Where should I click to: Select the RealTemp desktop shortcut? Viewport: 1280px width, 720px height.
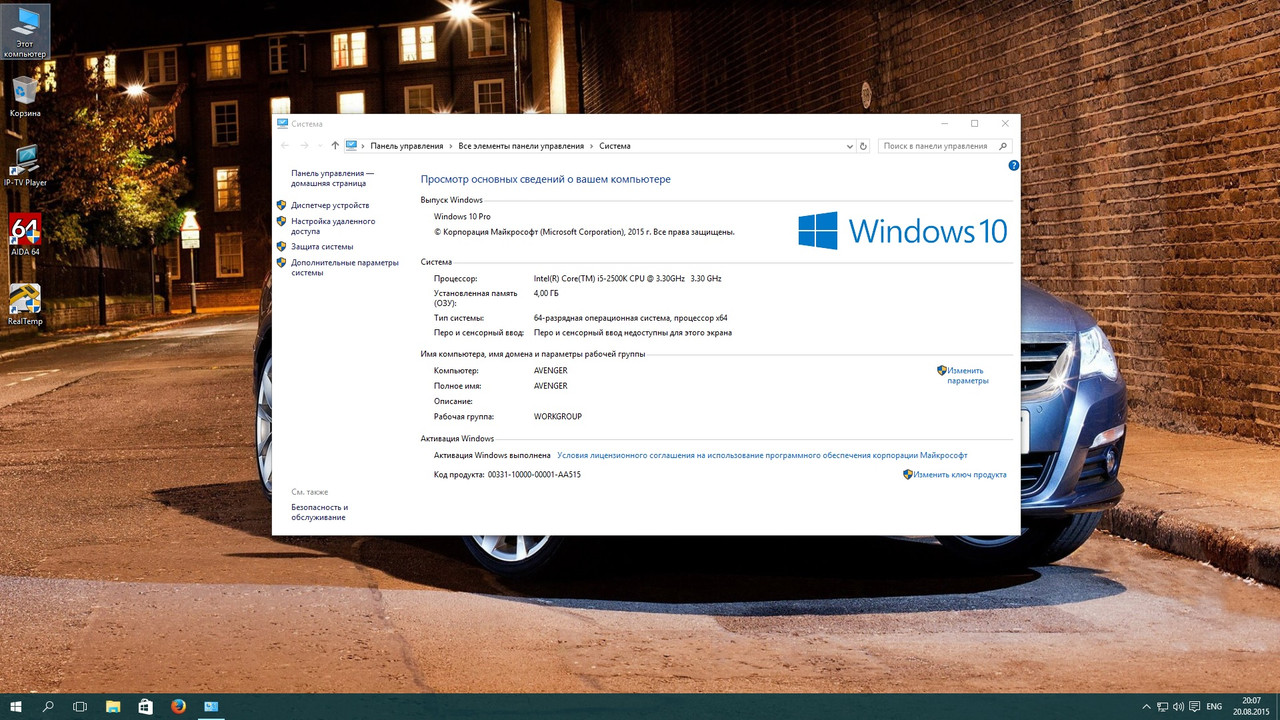[25, 304]
